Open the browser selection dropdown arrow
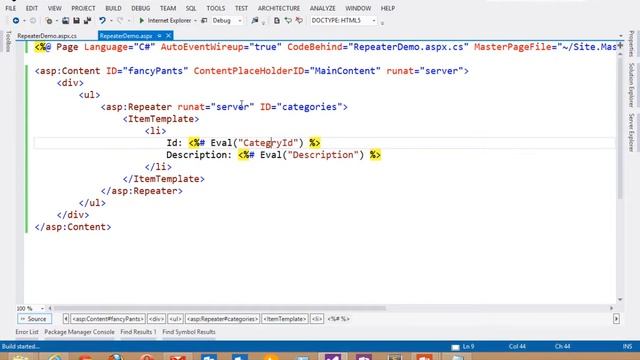The image size is (640, 360). [x=195, y=21]
